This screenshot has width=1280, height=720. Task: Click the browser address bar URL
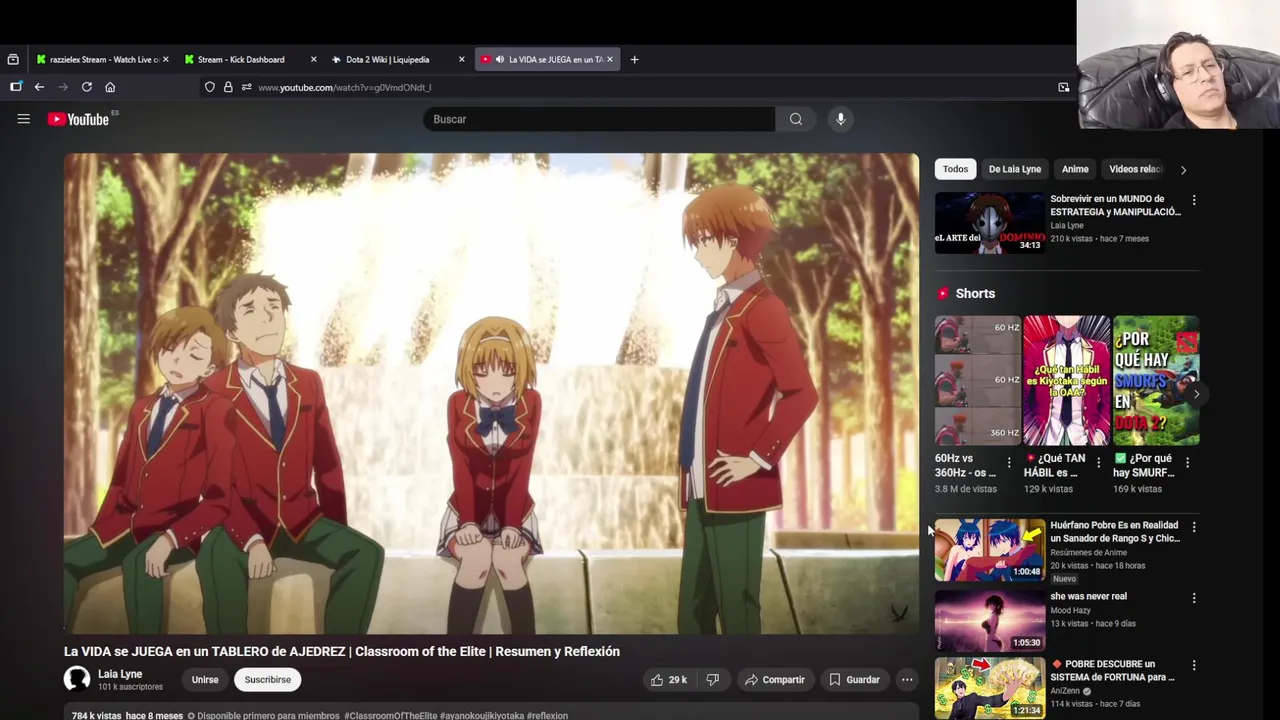[x=345, y=87]
